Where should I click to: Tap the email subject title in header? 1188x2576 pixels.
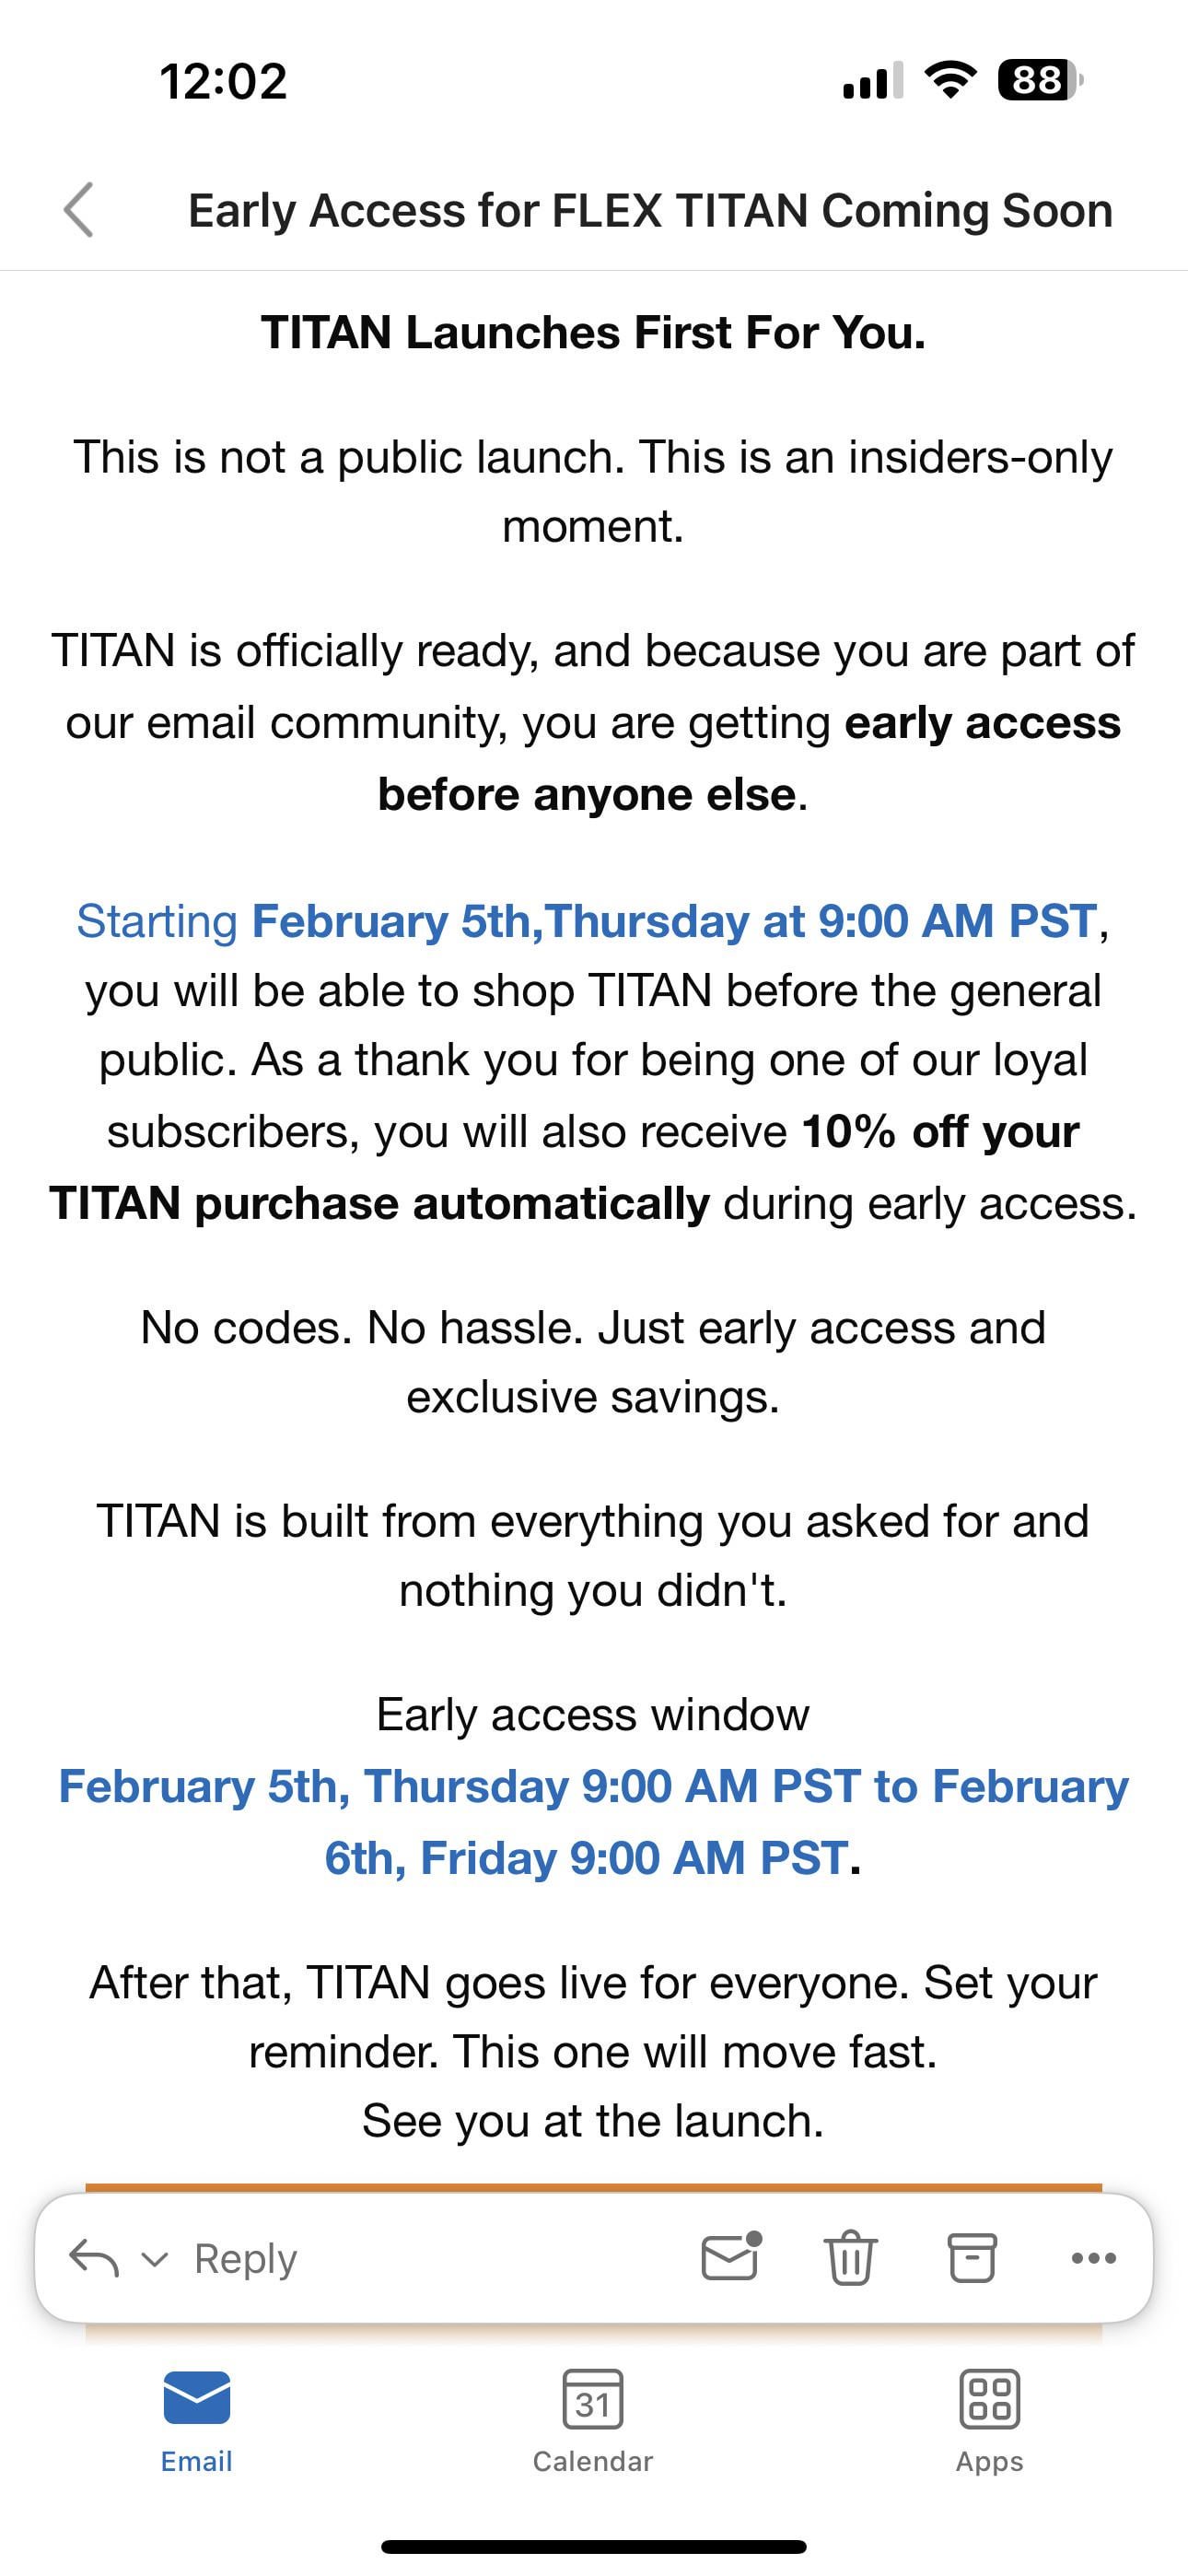coord(650,211)
